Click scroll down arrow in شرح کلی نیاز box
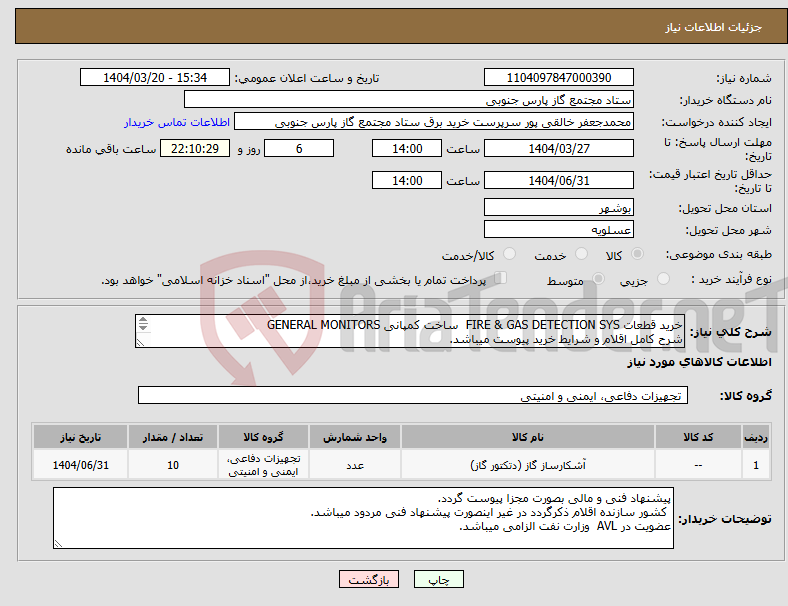Image resolution: width=788 pixels, height=606 pixels. (x=143, y=327)
